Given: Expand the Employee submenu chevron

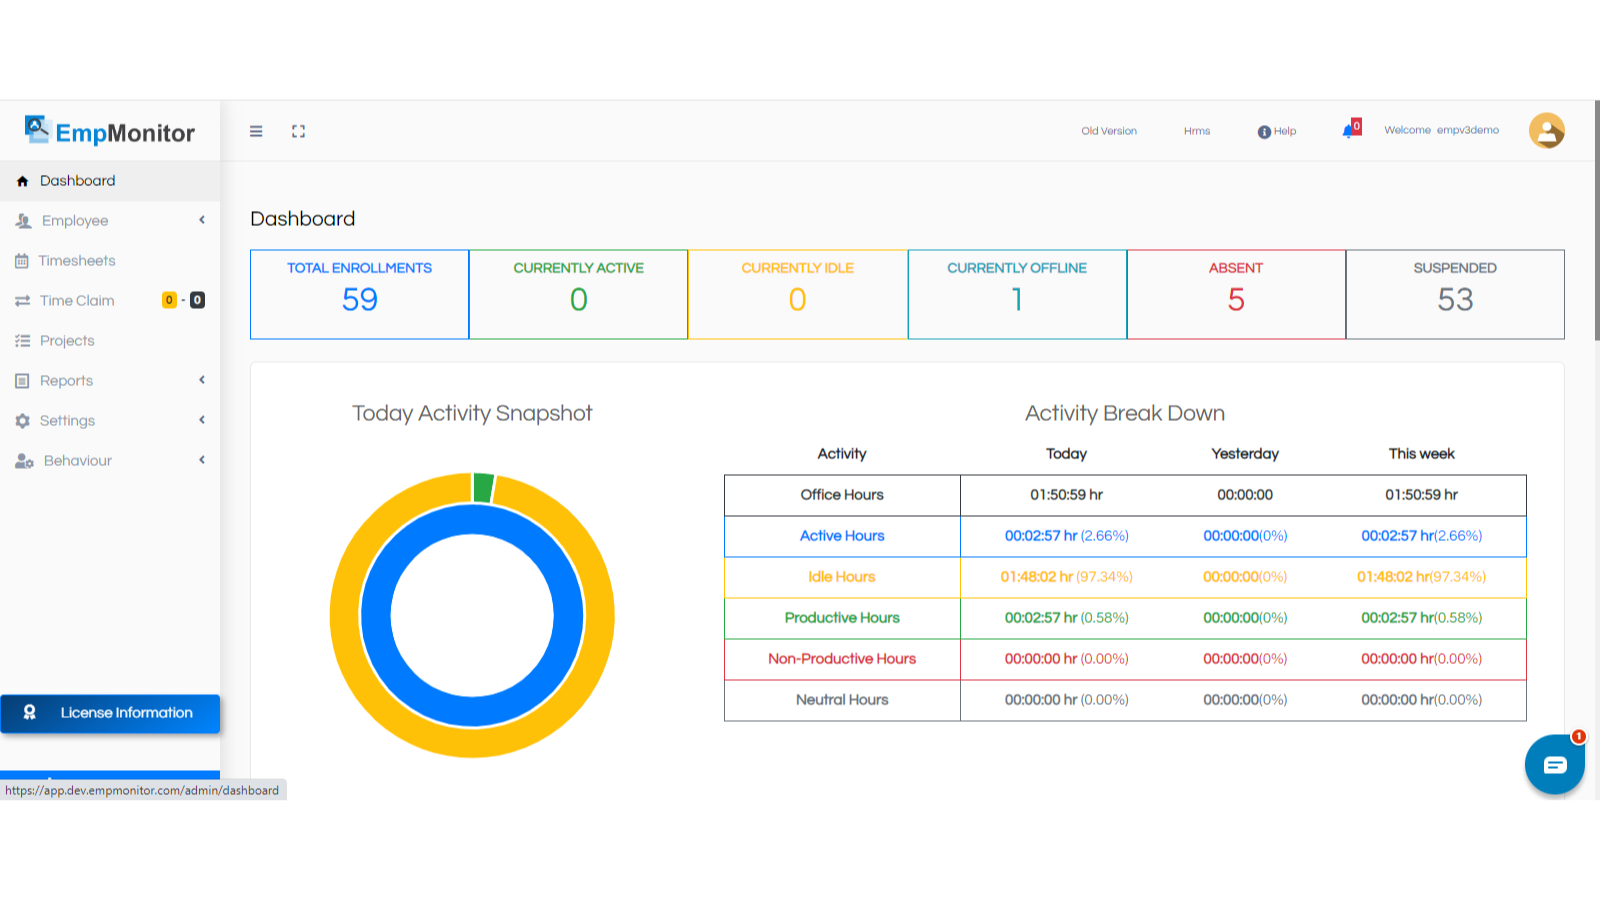Looking at the screenshot, I should [202, 220].
